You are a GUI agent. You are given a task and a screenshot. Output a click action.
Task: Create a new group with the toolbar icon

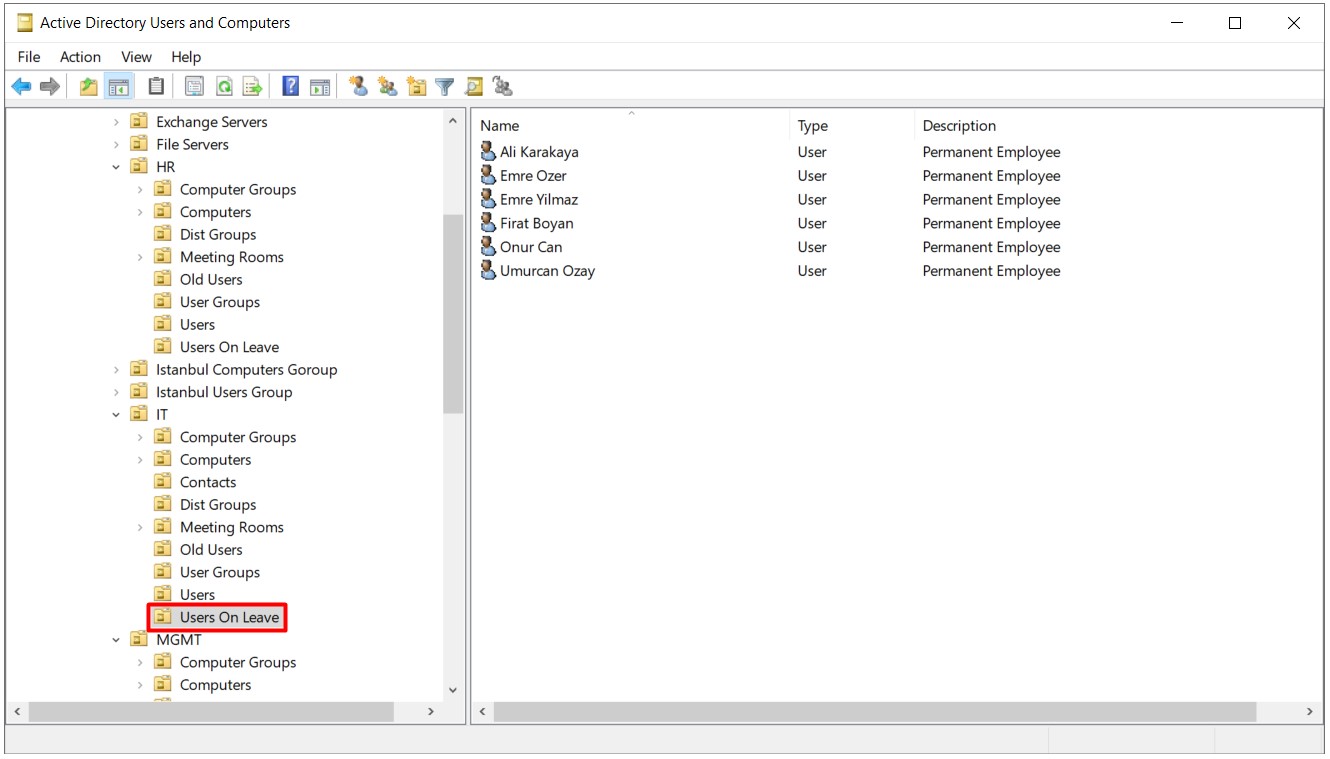coord(388,87)
